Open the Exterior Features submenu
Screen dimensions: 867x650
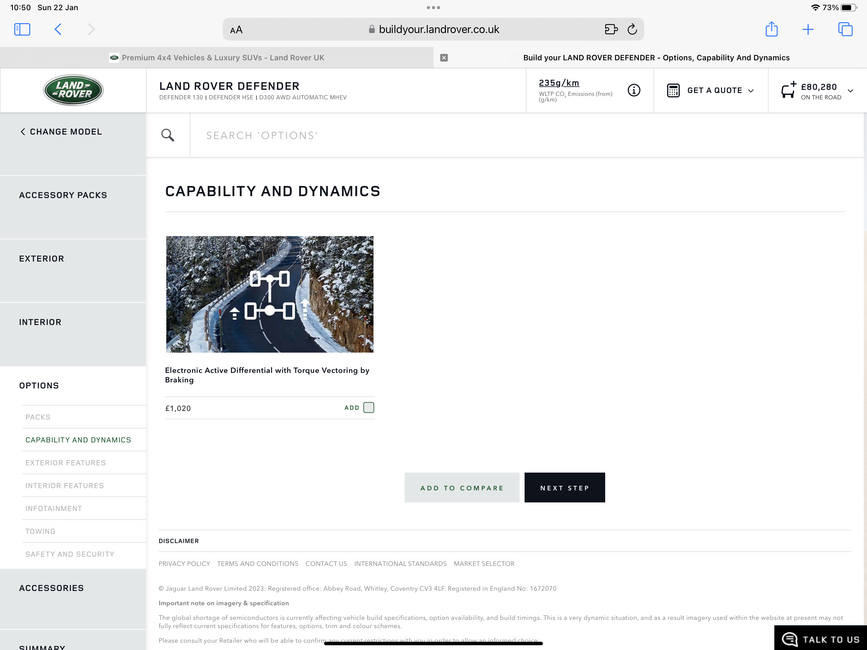click(x=65, y=463)
